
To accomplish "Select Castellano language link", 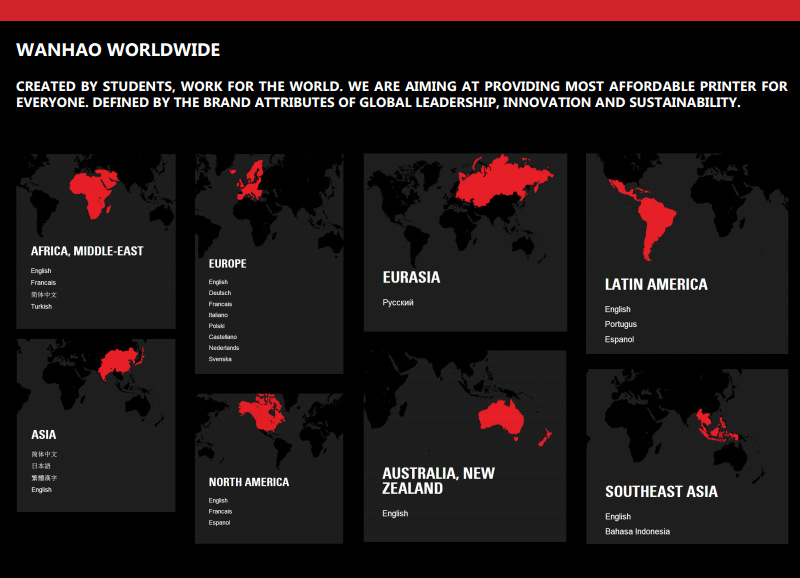I will tap(223, 337).
